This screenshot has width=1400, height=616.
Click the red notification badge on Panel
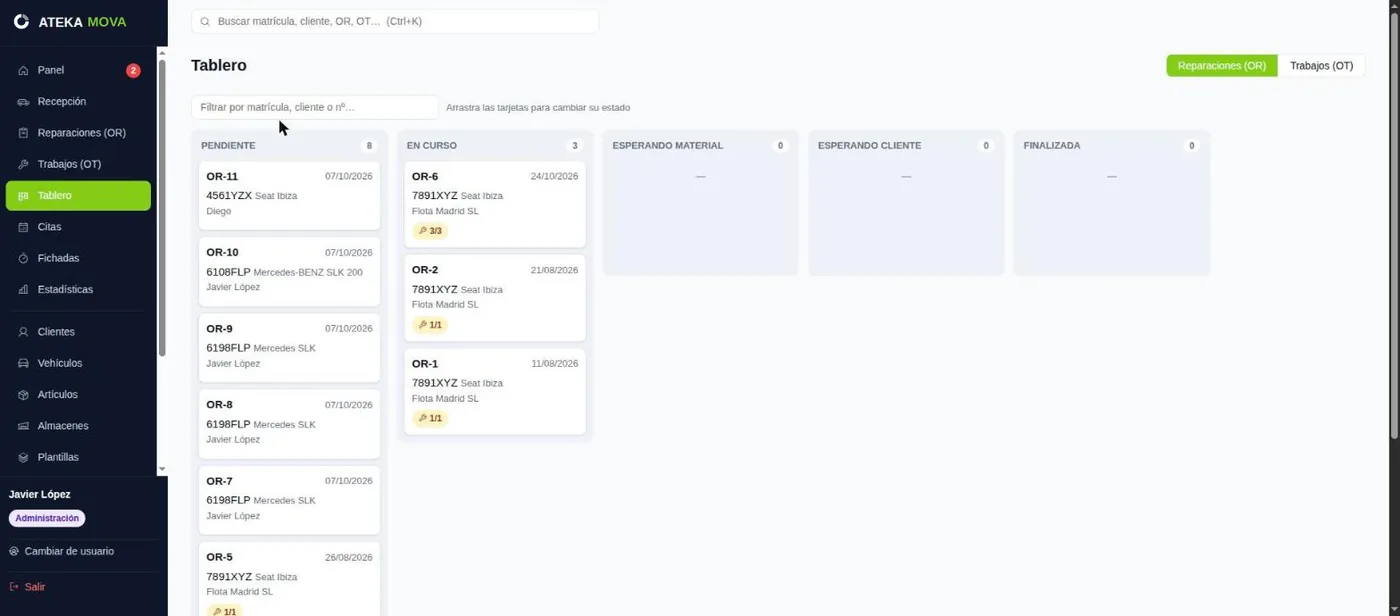(133, 71)
